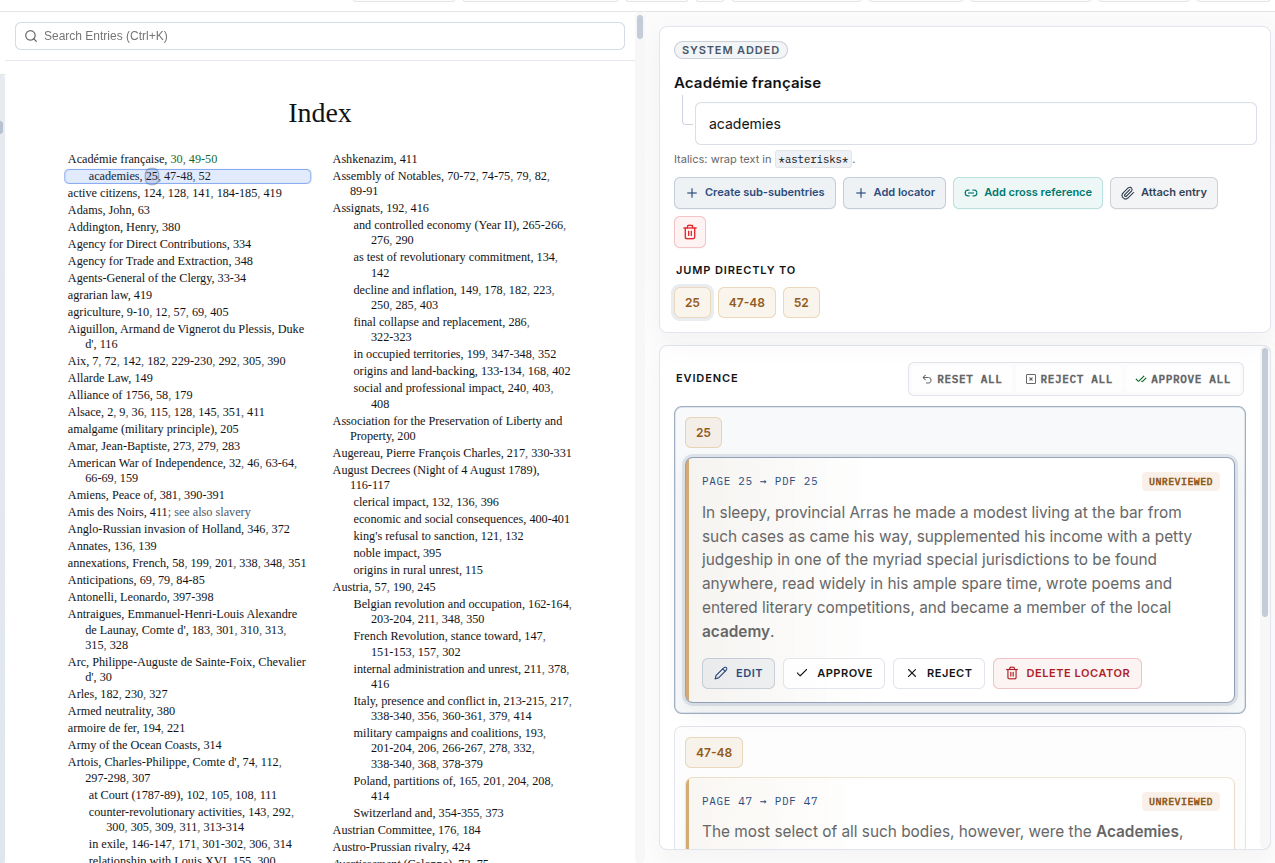Select the Allarde Law index entry
The width and height of the screenshot is (1275, 863).
110,378
